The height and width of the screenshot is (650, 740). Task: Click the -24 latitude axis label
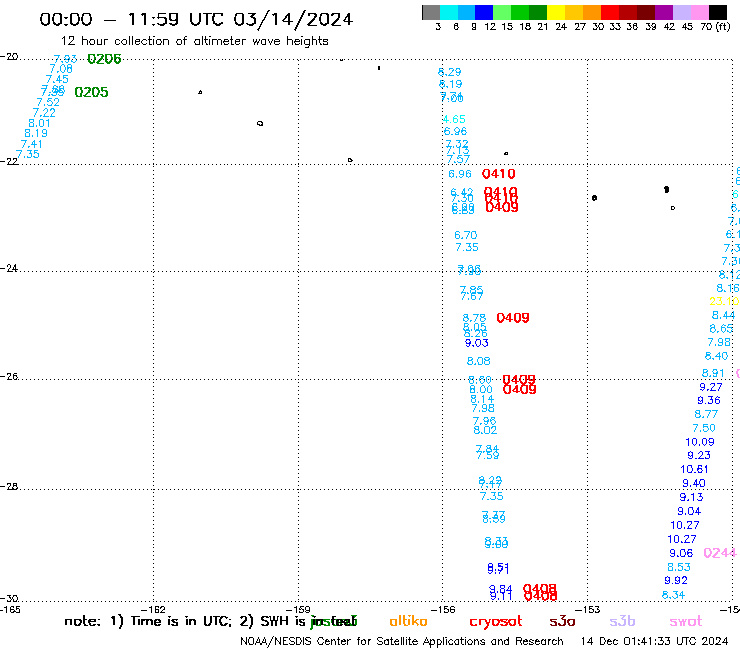(9, 268)
